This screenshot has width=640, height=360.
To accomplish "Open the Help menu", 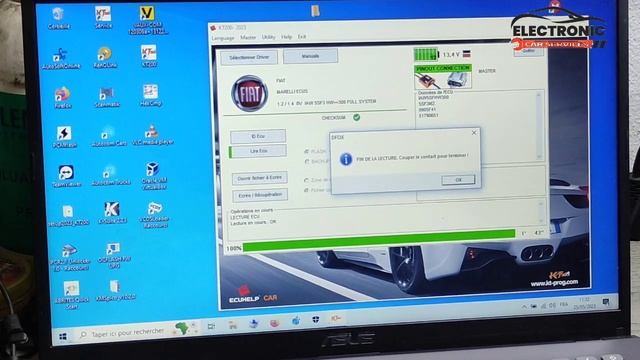I will coord(287,37).
